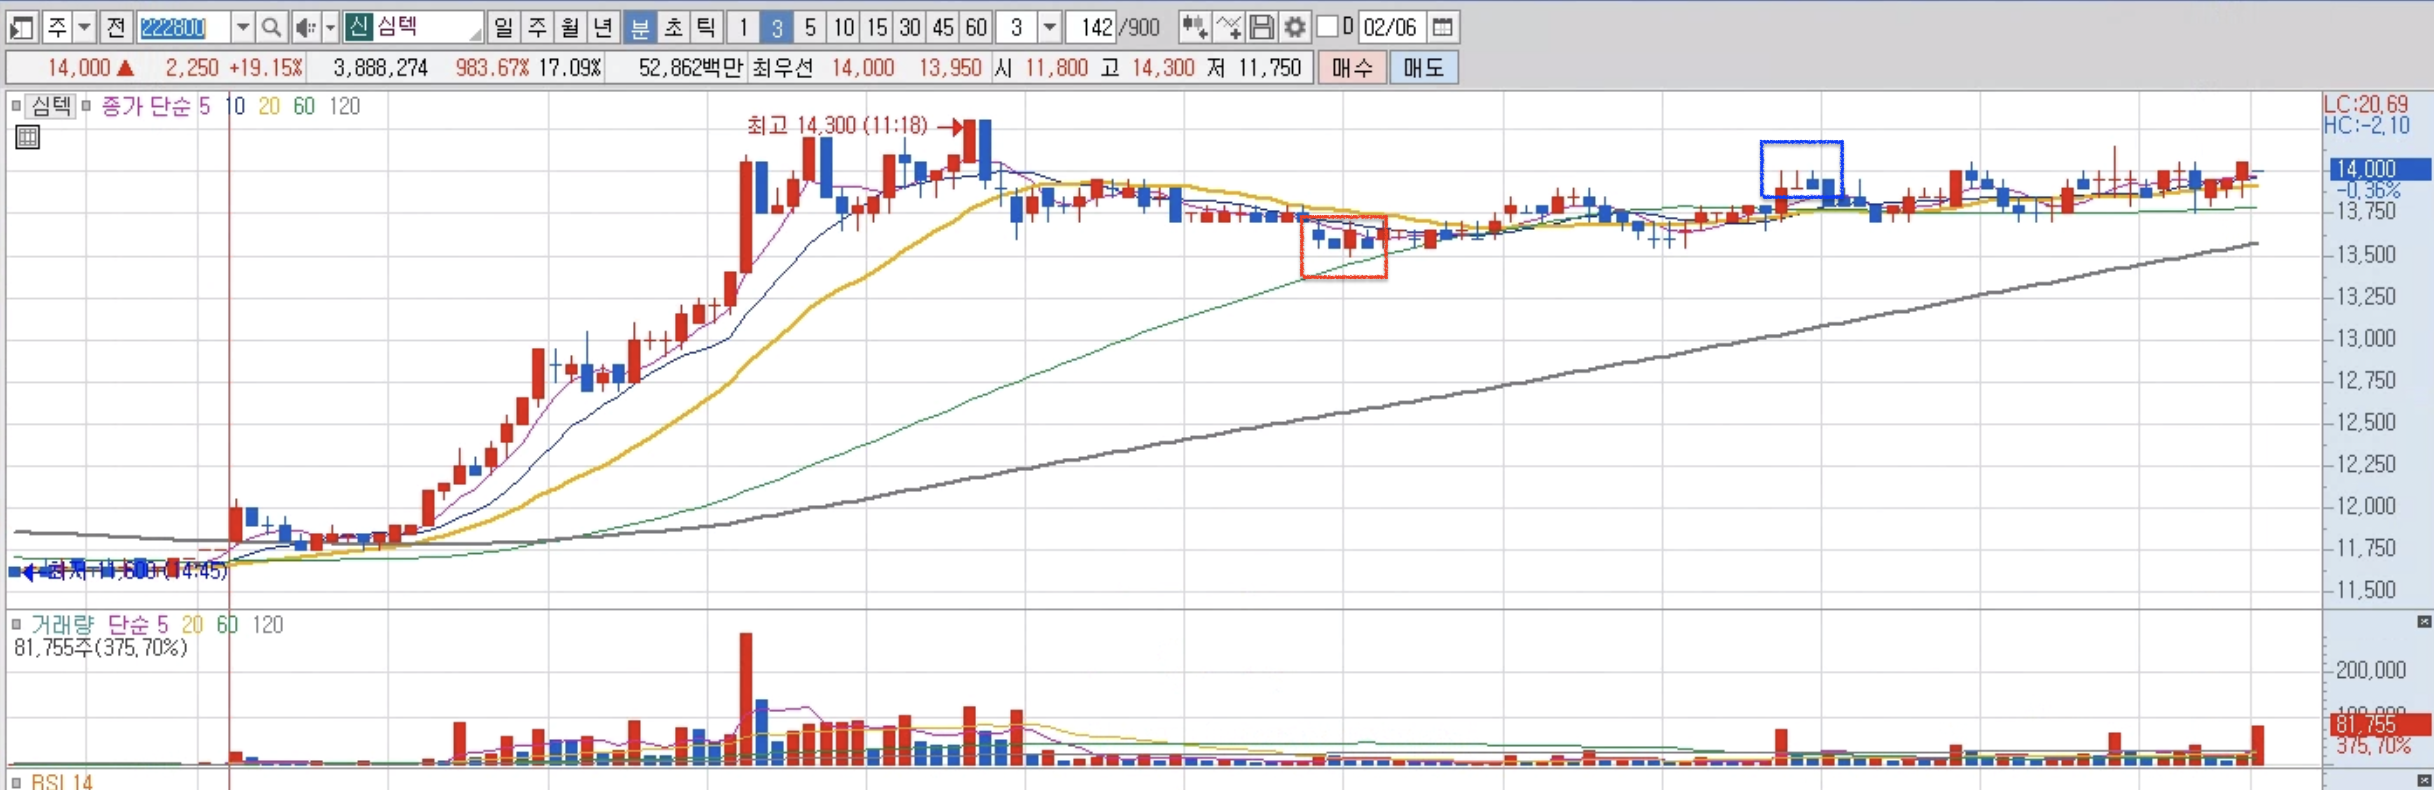Click the 심텍 chart legend marker
Screen dimensions: 2434x790
click(x=16, y=106)
